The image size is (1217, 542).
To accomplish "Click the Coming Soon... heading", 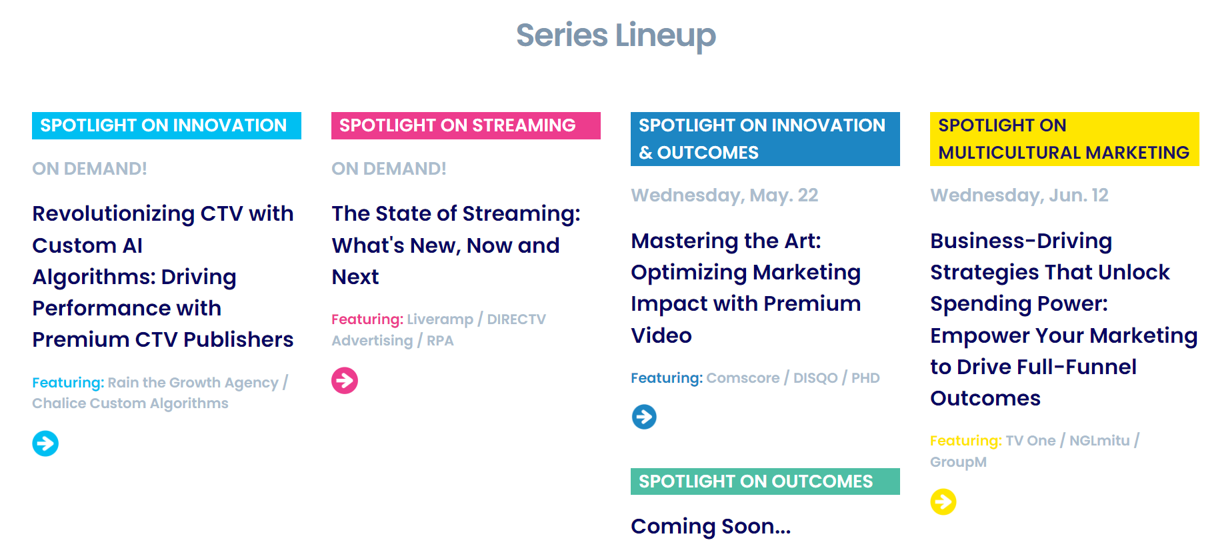I will click(711, 526).
